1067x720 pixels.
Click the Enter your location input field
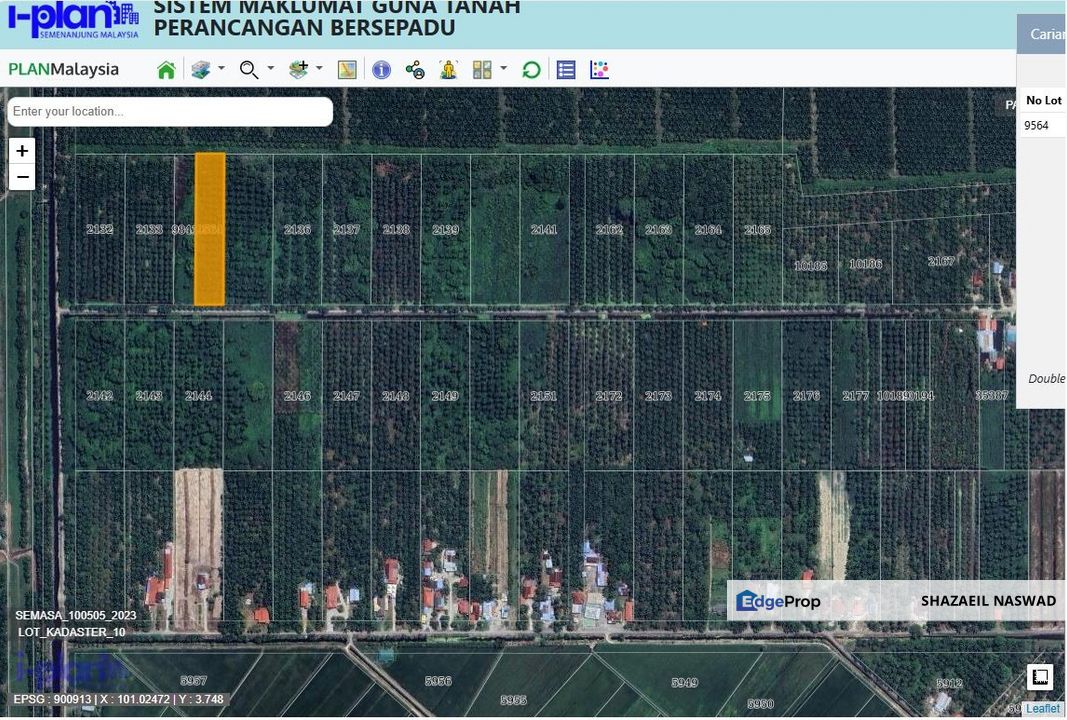[x=170, y=111]
